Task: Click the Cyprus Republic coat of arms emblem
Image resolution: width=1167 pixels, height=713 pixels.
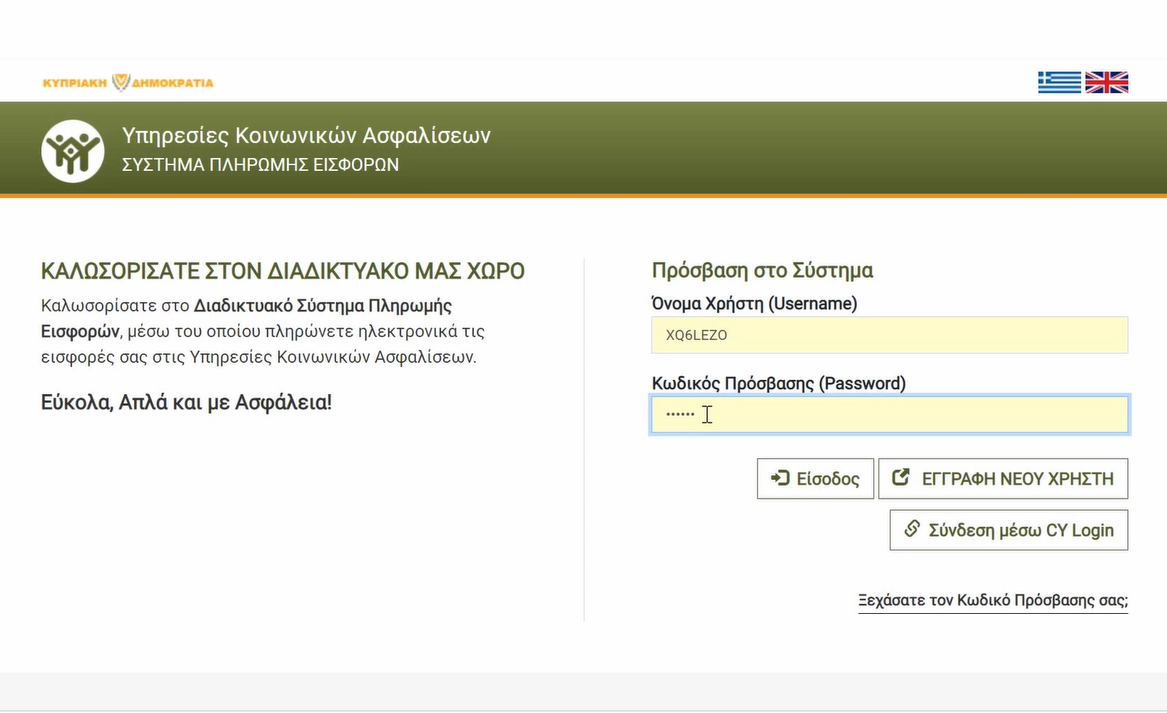Action: click(x=120, y=80)
